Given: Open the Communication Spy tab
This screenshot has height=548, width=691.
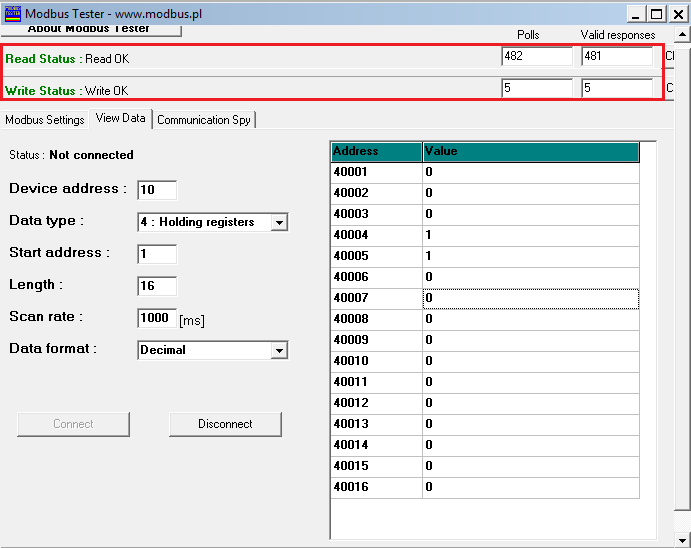Looking at the screenshot, I should 204,120.
